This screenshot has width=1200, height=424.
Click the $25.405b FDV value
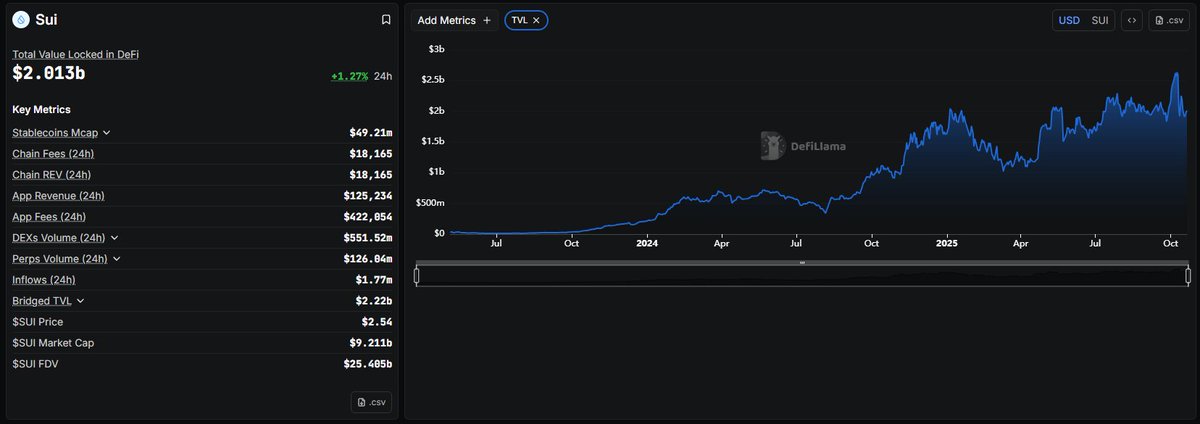click(x=368, y=364)
